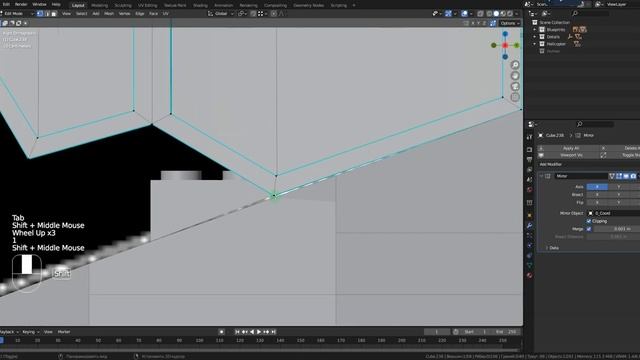The image size is (640, 360).
Task: Select vertex select mode icon
Action: click(x=40, y=13)
